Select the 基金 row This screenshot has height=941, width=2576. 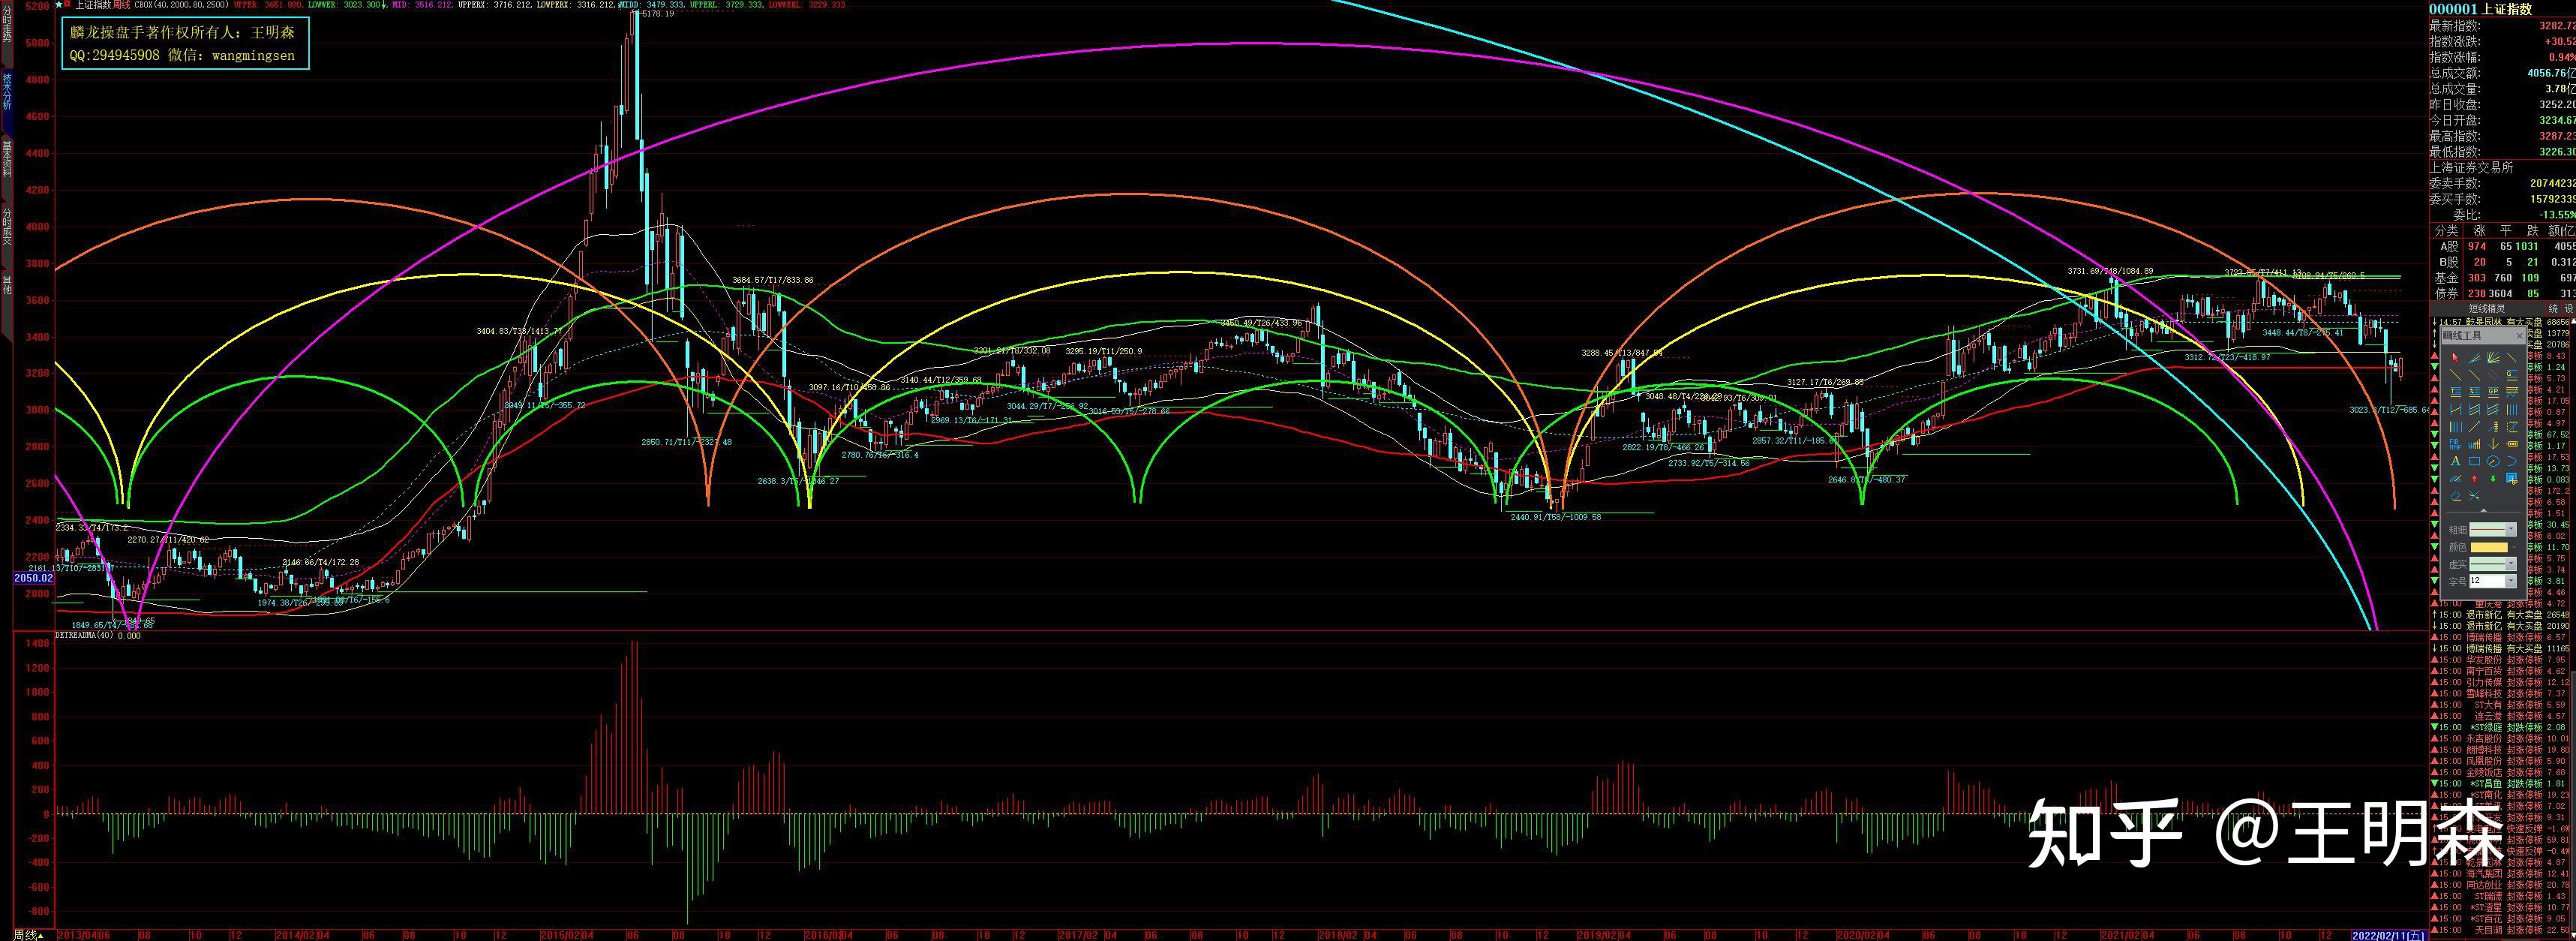coord(2503,278)
